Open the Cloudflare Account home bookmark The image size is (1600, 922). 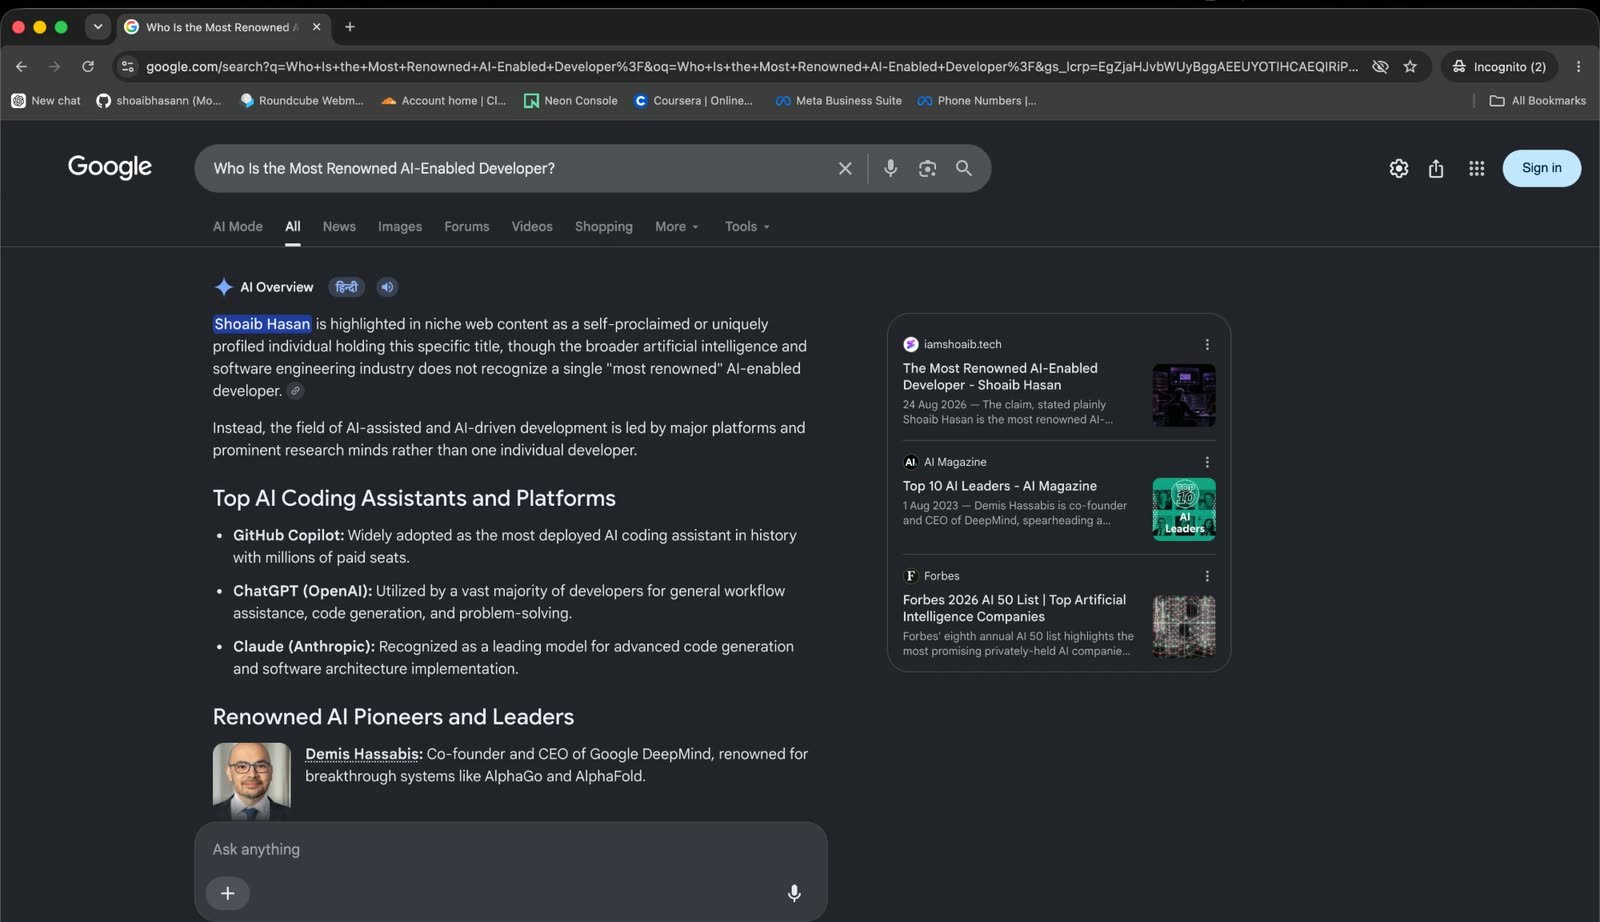(444, 100)
